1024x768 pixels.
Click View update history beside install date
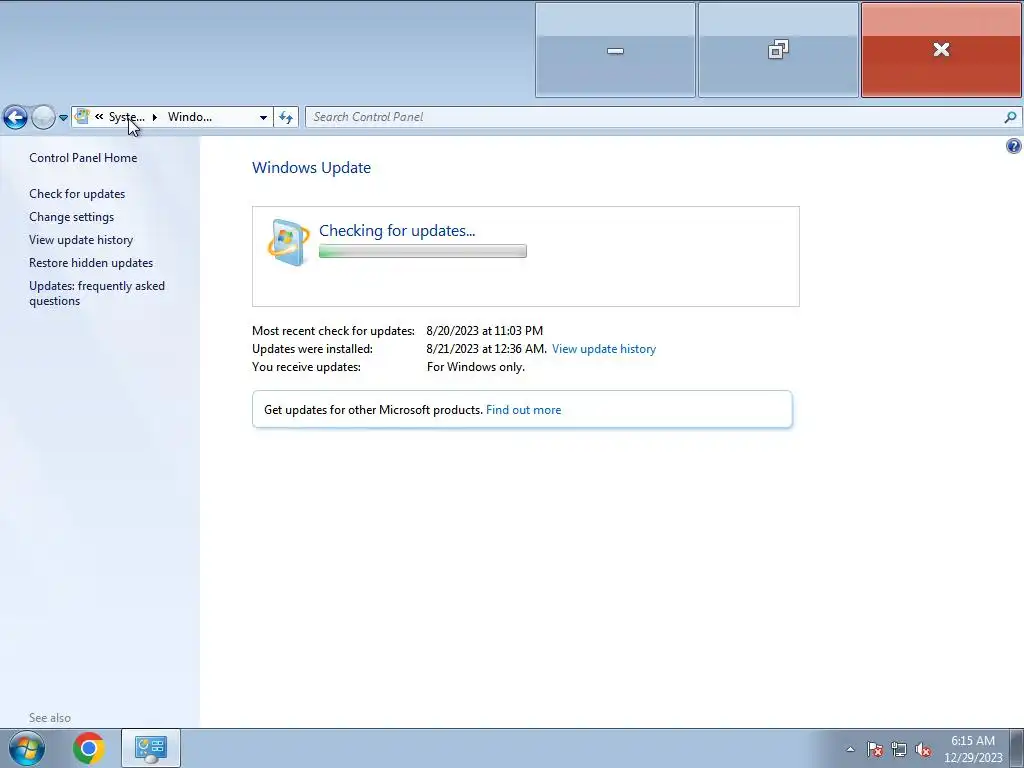[x=604, y=349]
